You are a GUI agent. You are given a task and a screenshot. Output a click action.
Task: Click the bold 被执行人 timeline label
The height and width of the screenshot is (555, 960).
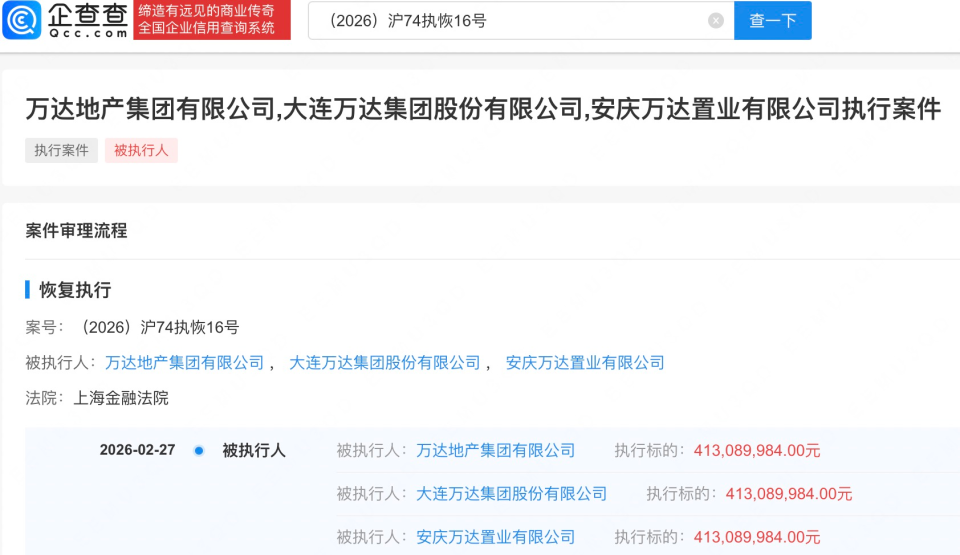[x=253, y=451]
